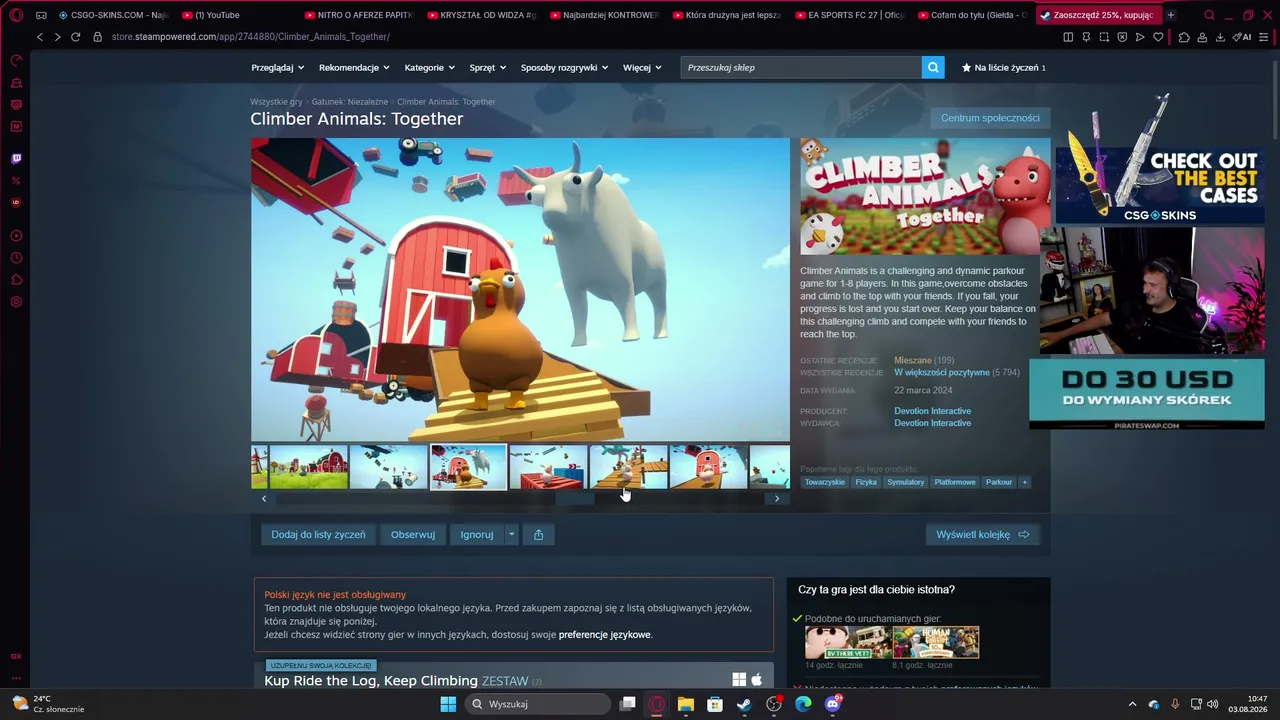Open the Easy Setup menu icon
This screenshot has height=720, width=1280.
click(x=1266, y=37)
